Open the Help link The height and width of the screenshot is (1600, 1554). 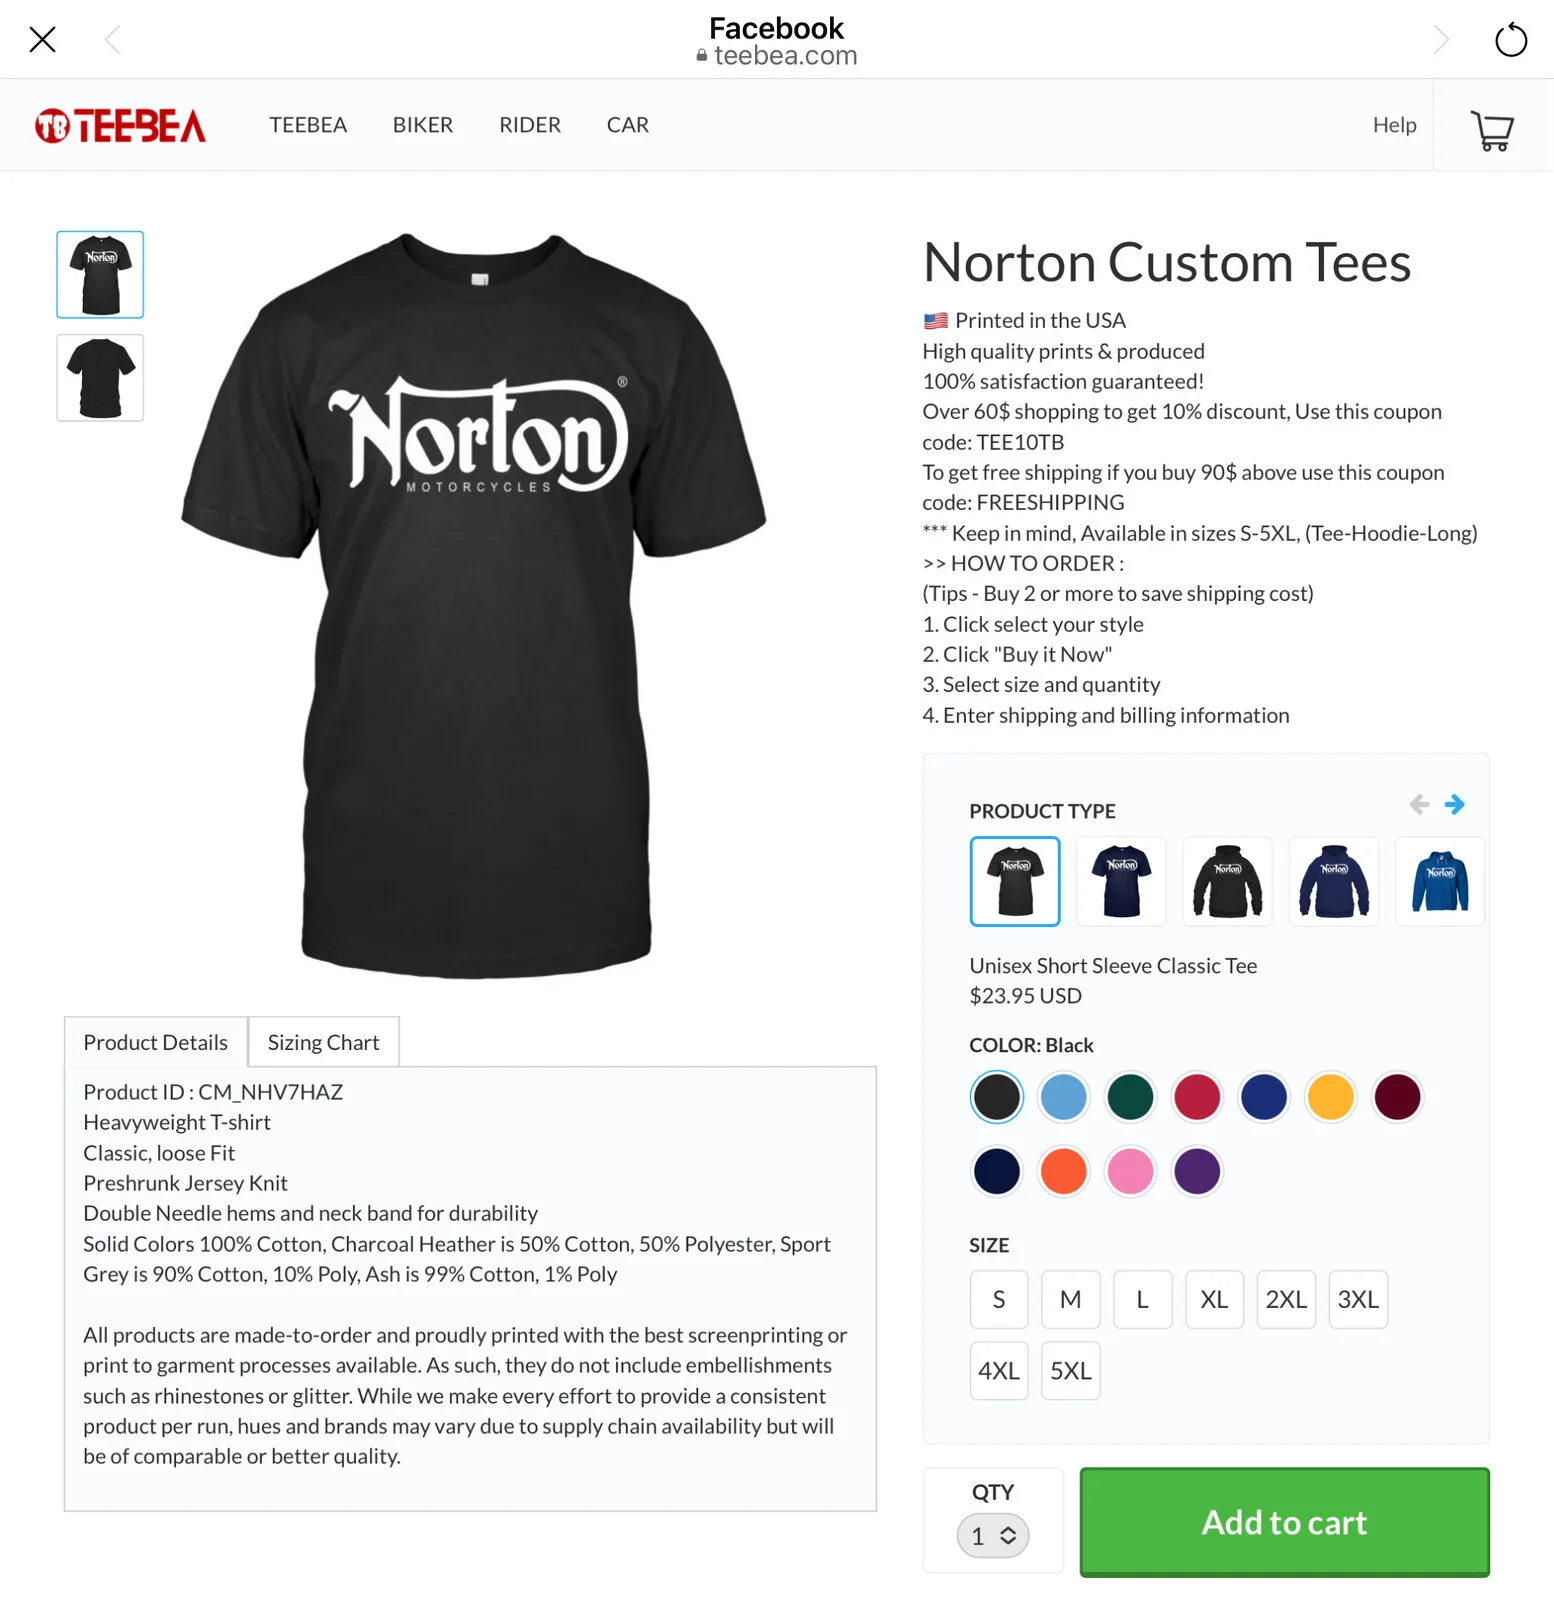click(1394, 125)
